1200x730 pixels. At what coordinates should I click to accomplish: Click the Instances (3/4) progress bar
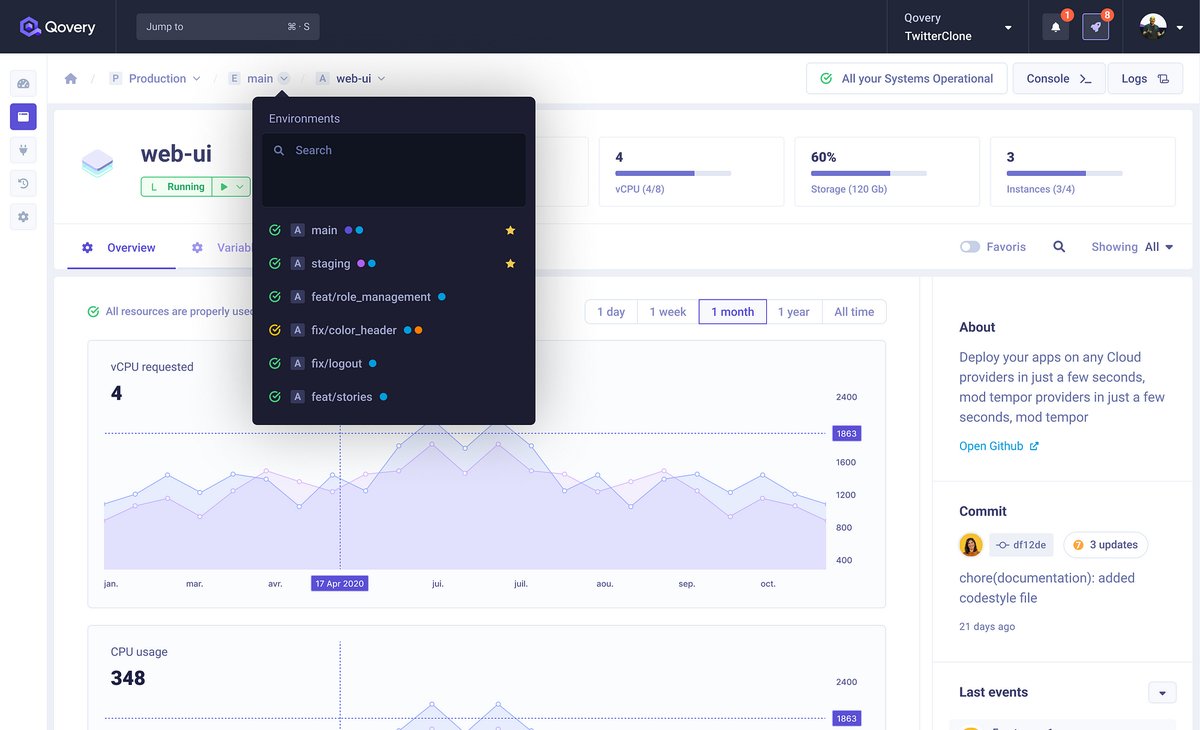pyautogui.click(x=1064, y=174)
